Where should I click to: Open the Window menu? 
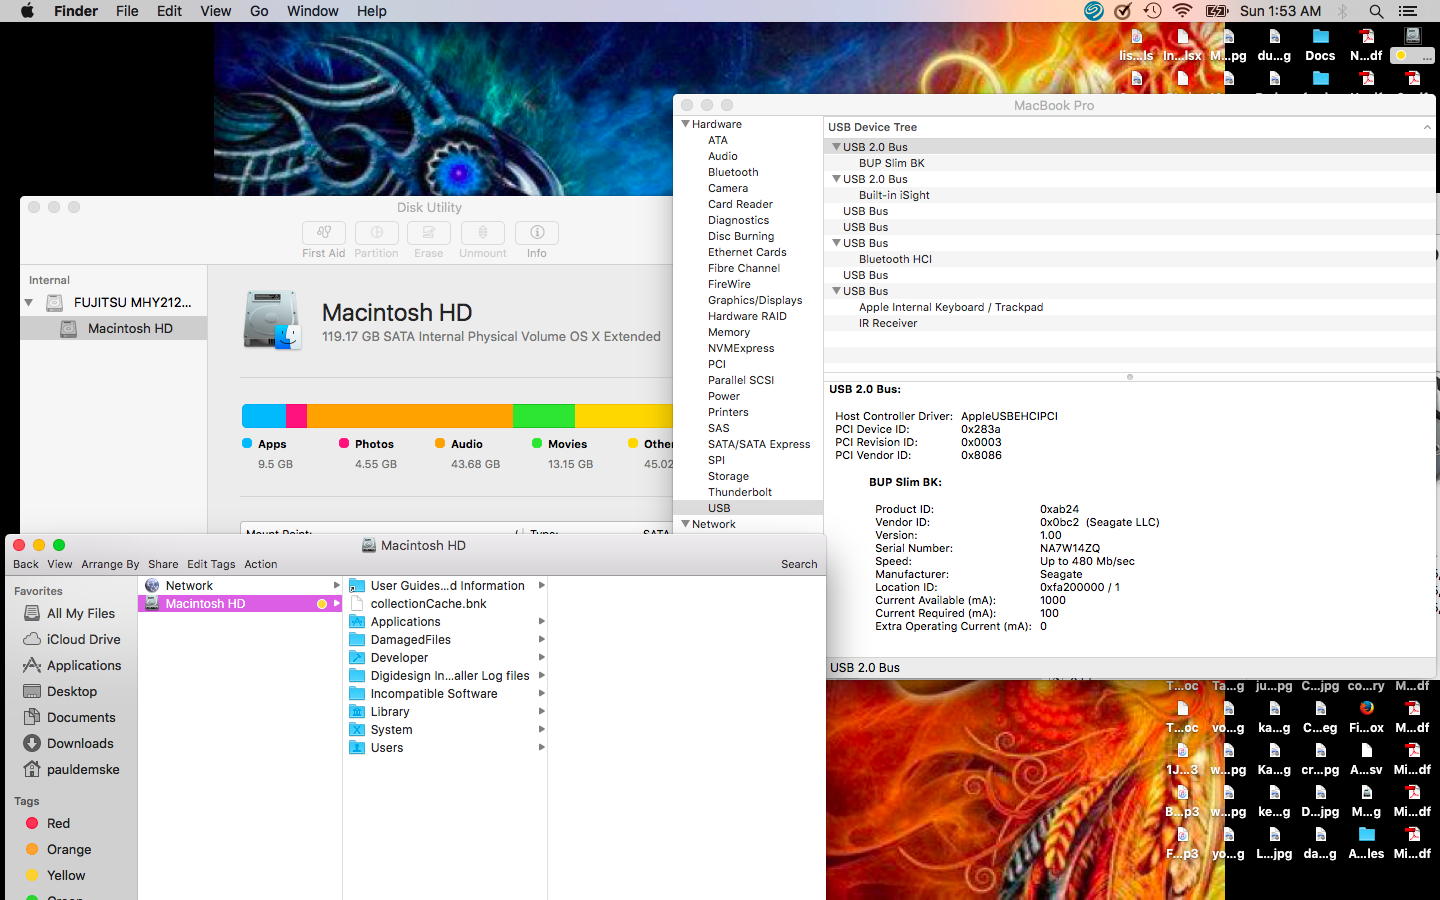(312, 11)
